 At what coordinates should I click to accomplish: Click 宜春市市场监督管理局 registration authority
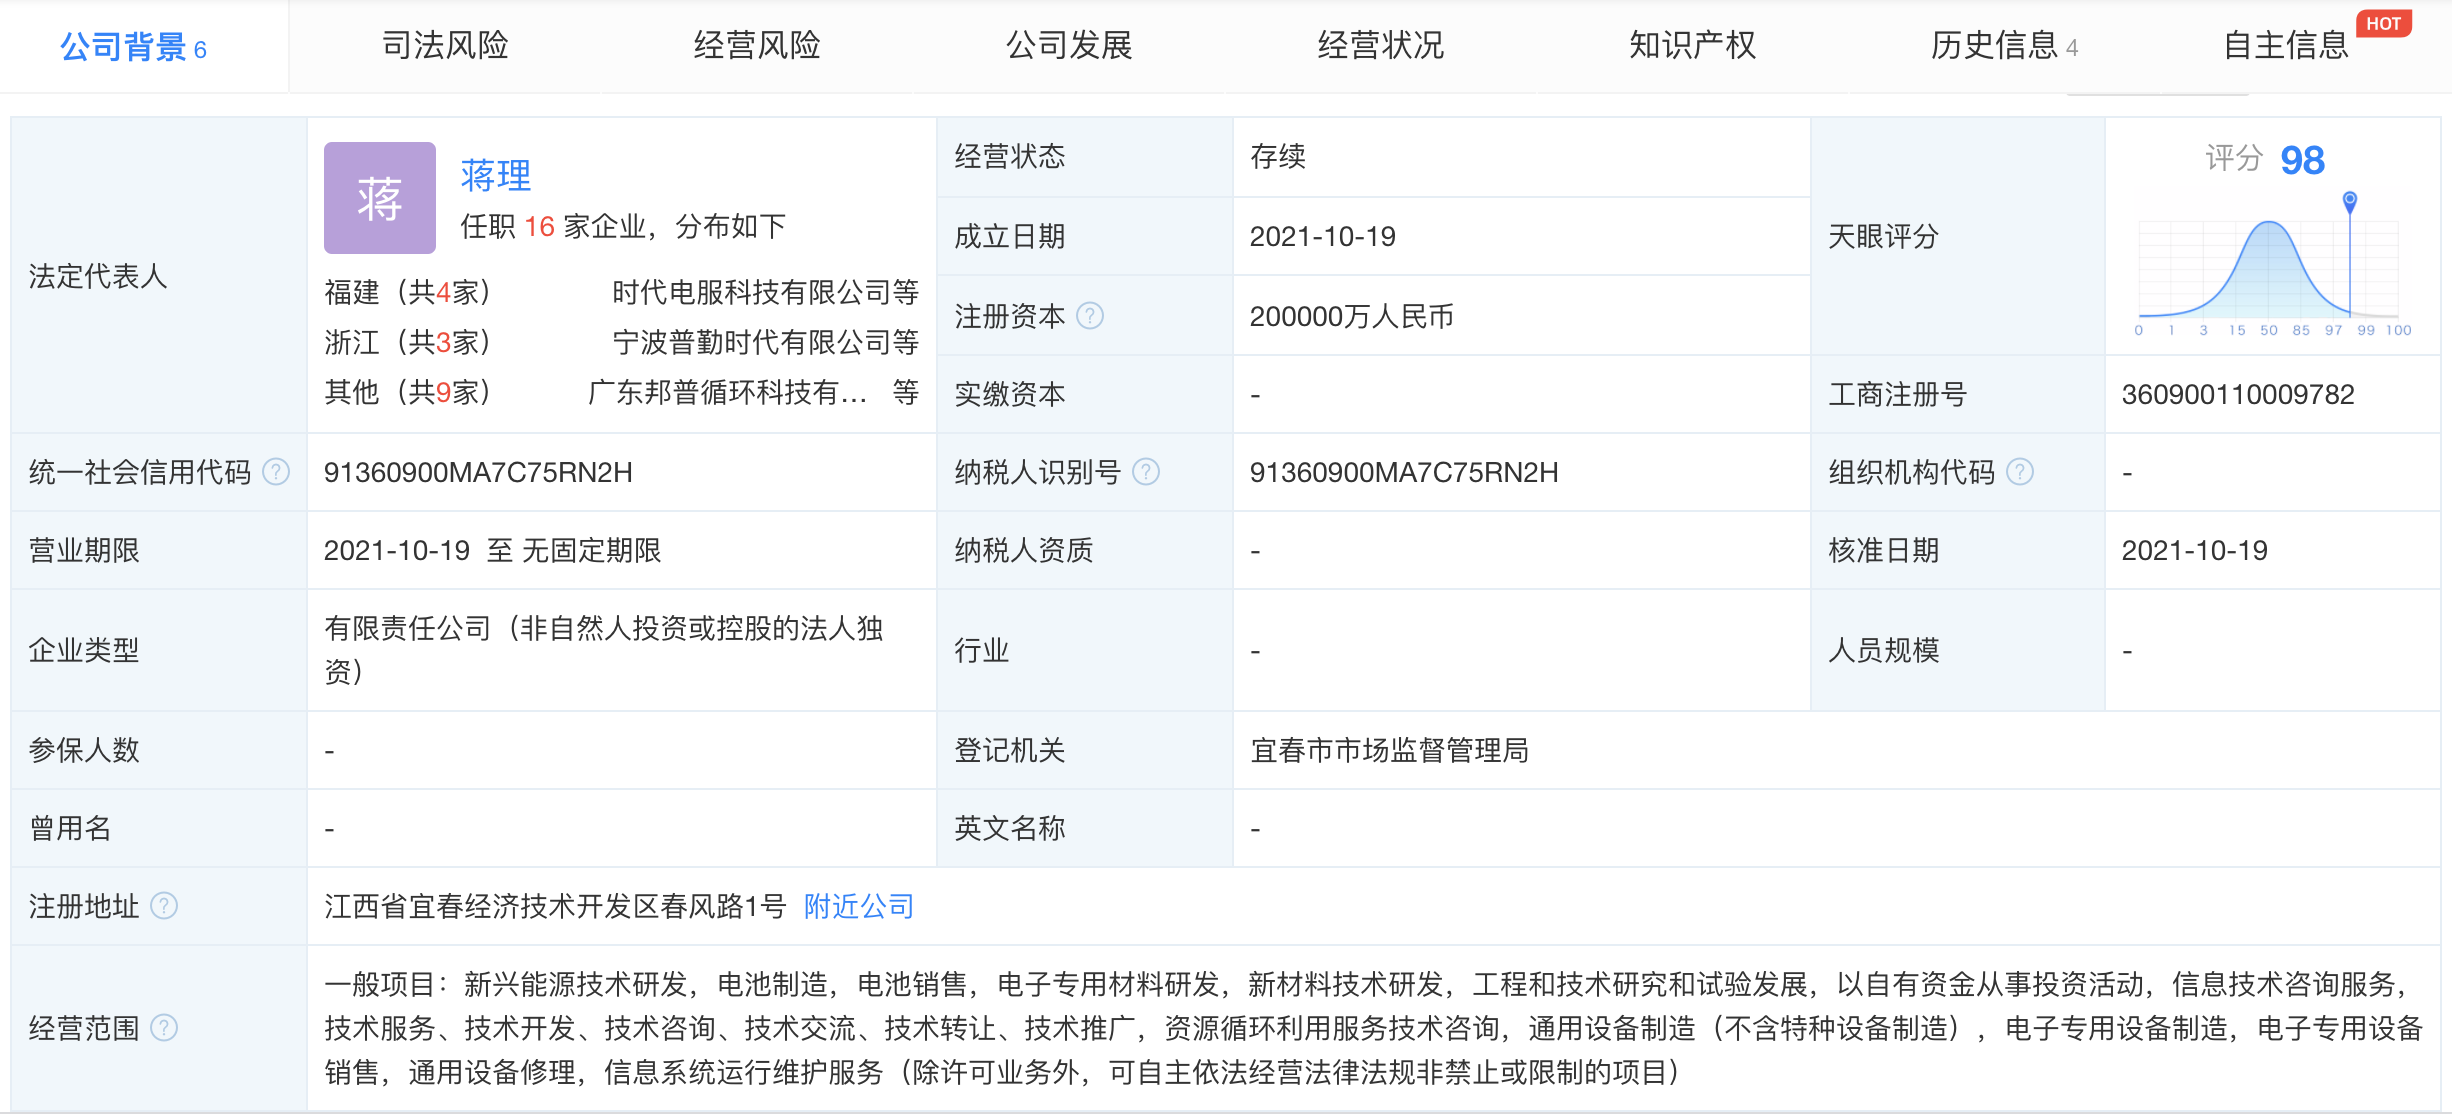pyautogui.click(x=1389, y=750)
